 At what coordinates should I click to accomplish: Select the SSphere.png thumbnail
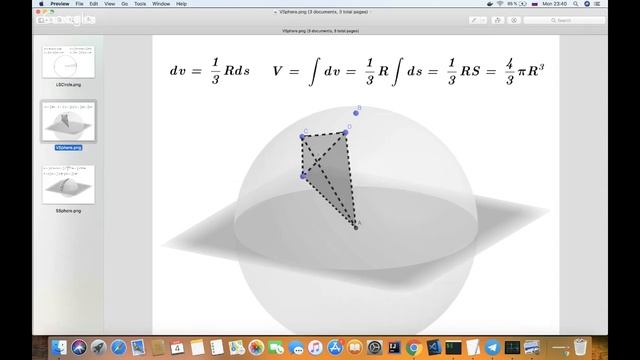[69, 184]
